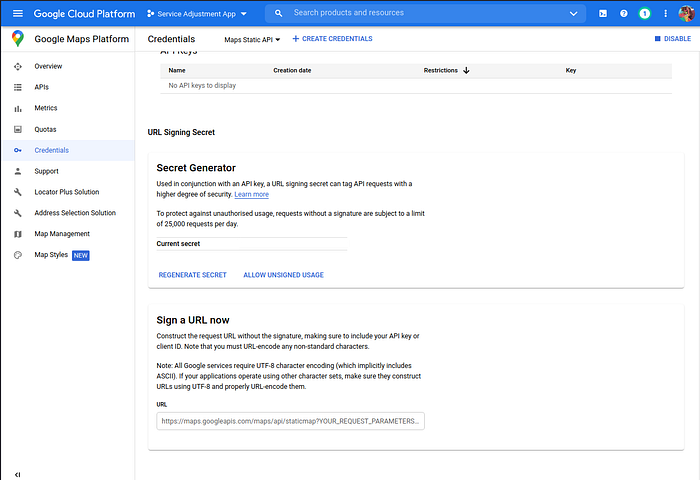Click the project hexagon icon beside Service Adjustment App
Viewport: 700px width, 480px height.
click(150, 14)
